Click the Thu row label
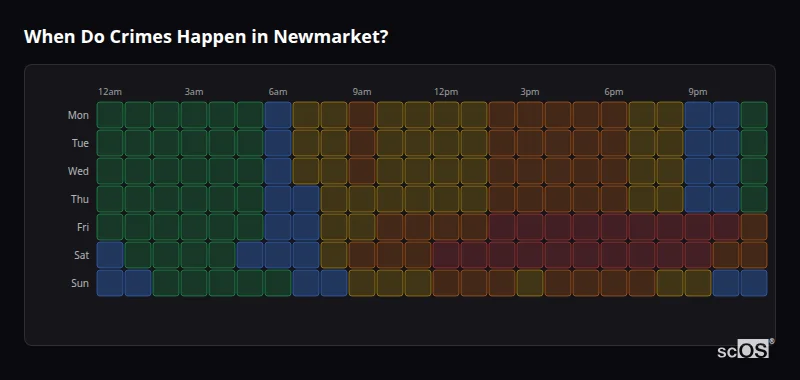This screenshot has height=380, width=800. pyautogui.click(x=80, y=199)
